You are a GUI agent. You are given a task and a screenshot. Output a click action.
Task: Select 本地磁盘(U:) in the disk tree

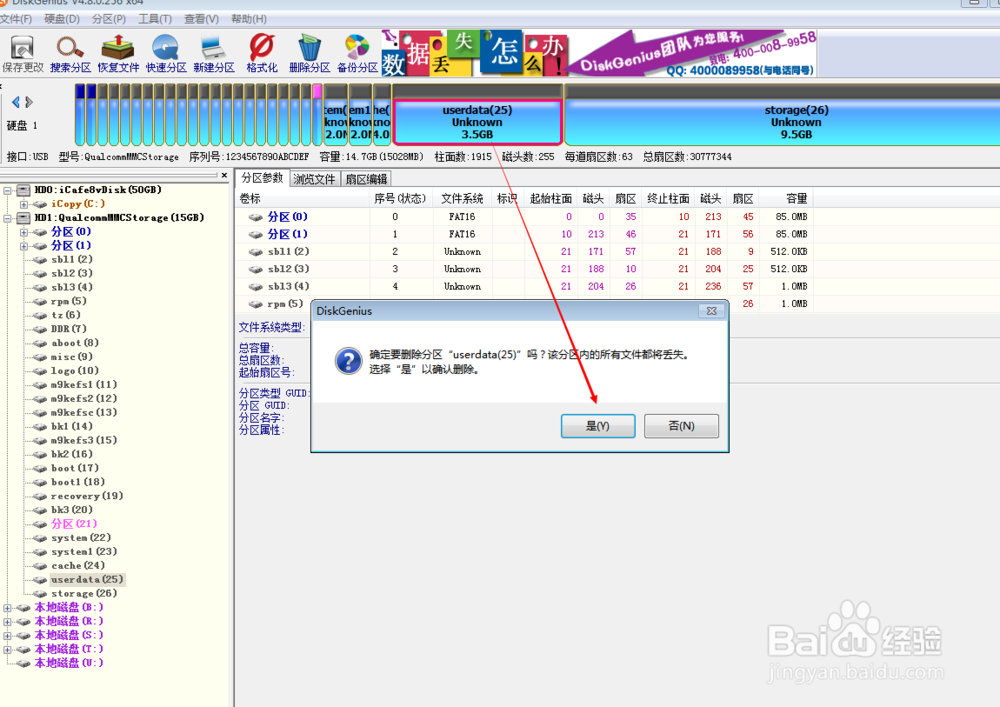click(x=69, y=664)
